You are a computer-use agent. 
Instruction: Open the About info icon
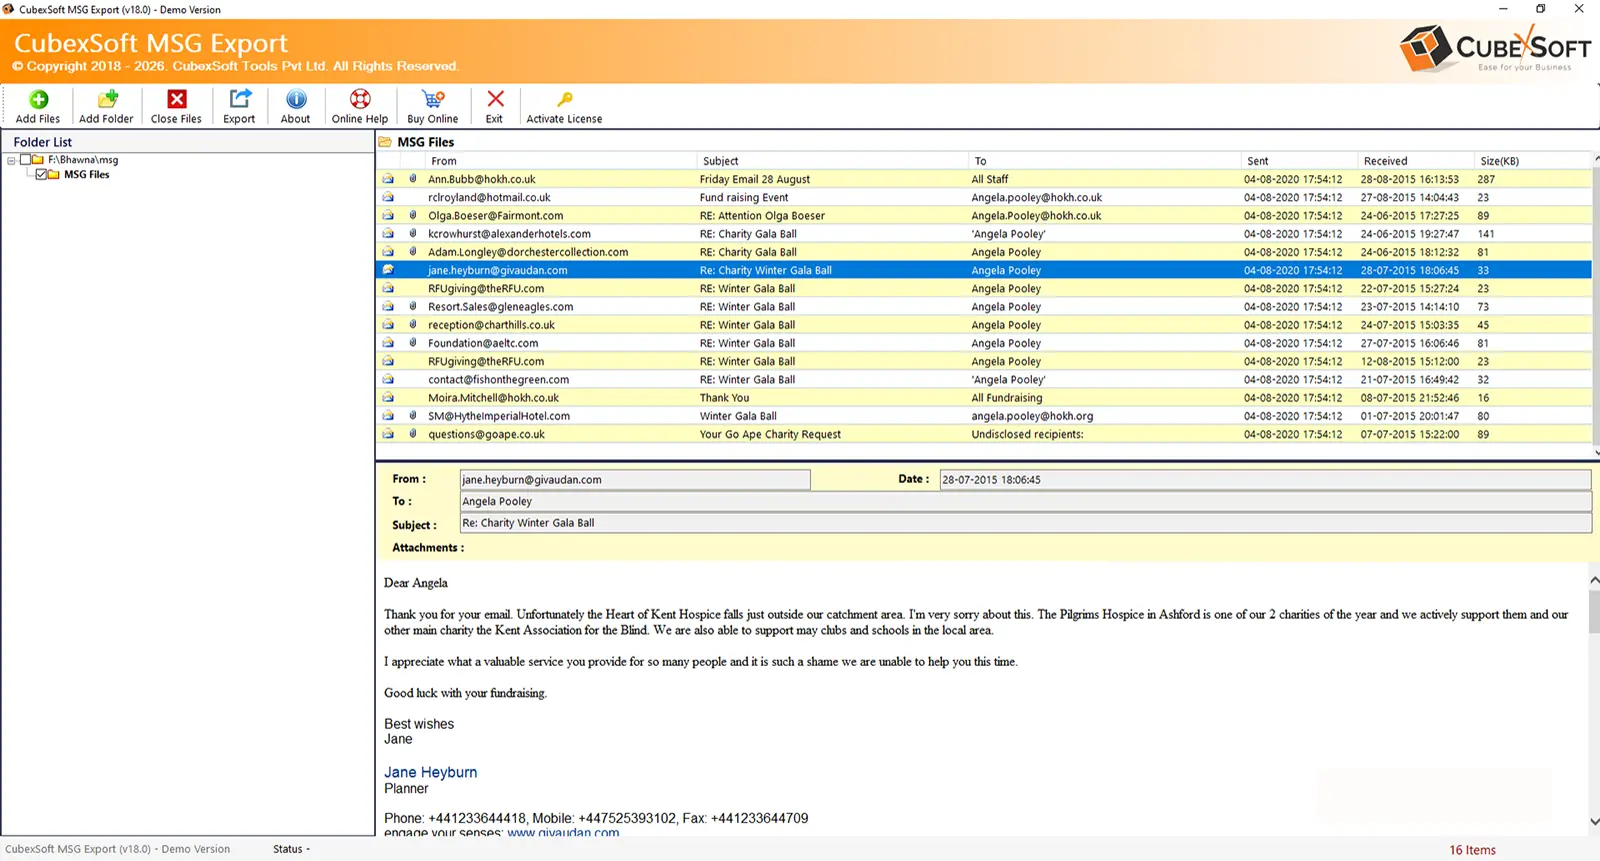(296, 99)
